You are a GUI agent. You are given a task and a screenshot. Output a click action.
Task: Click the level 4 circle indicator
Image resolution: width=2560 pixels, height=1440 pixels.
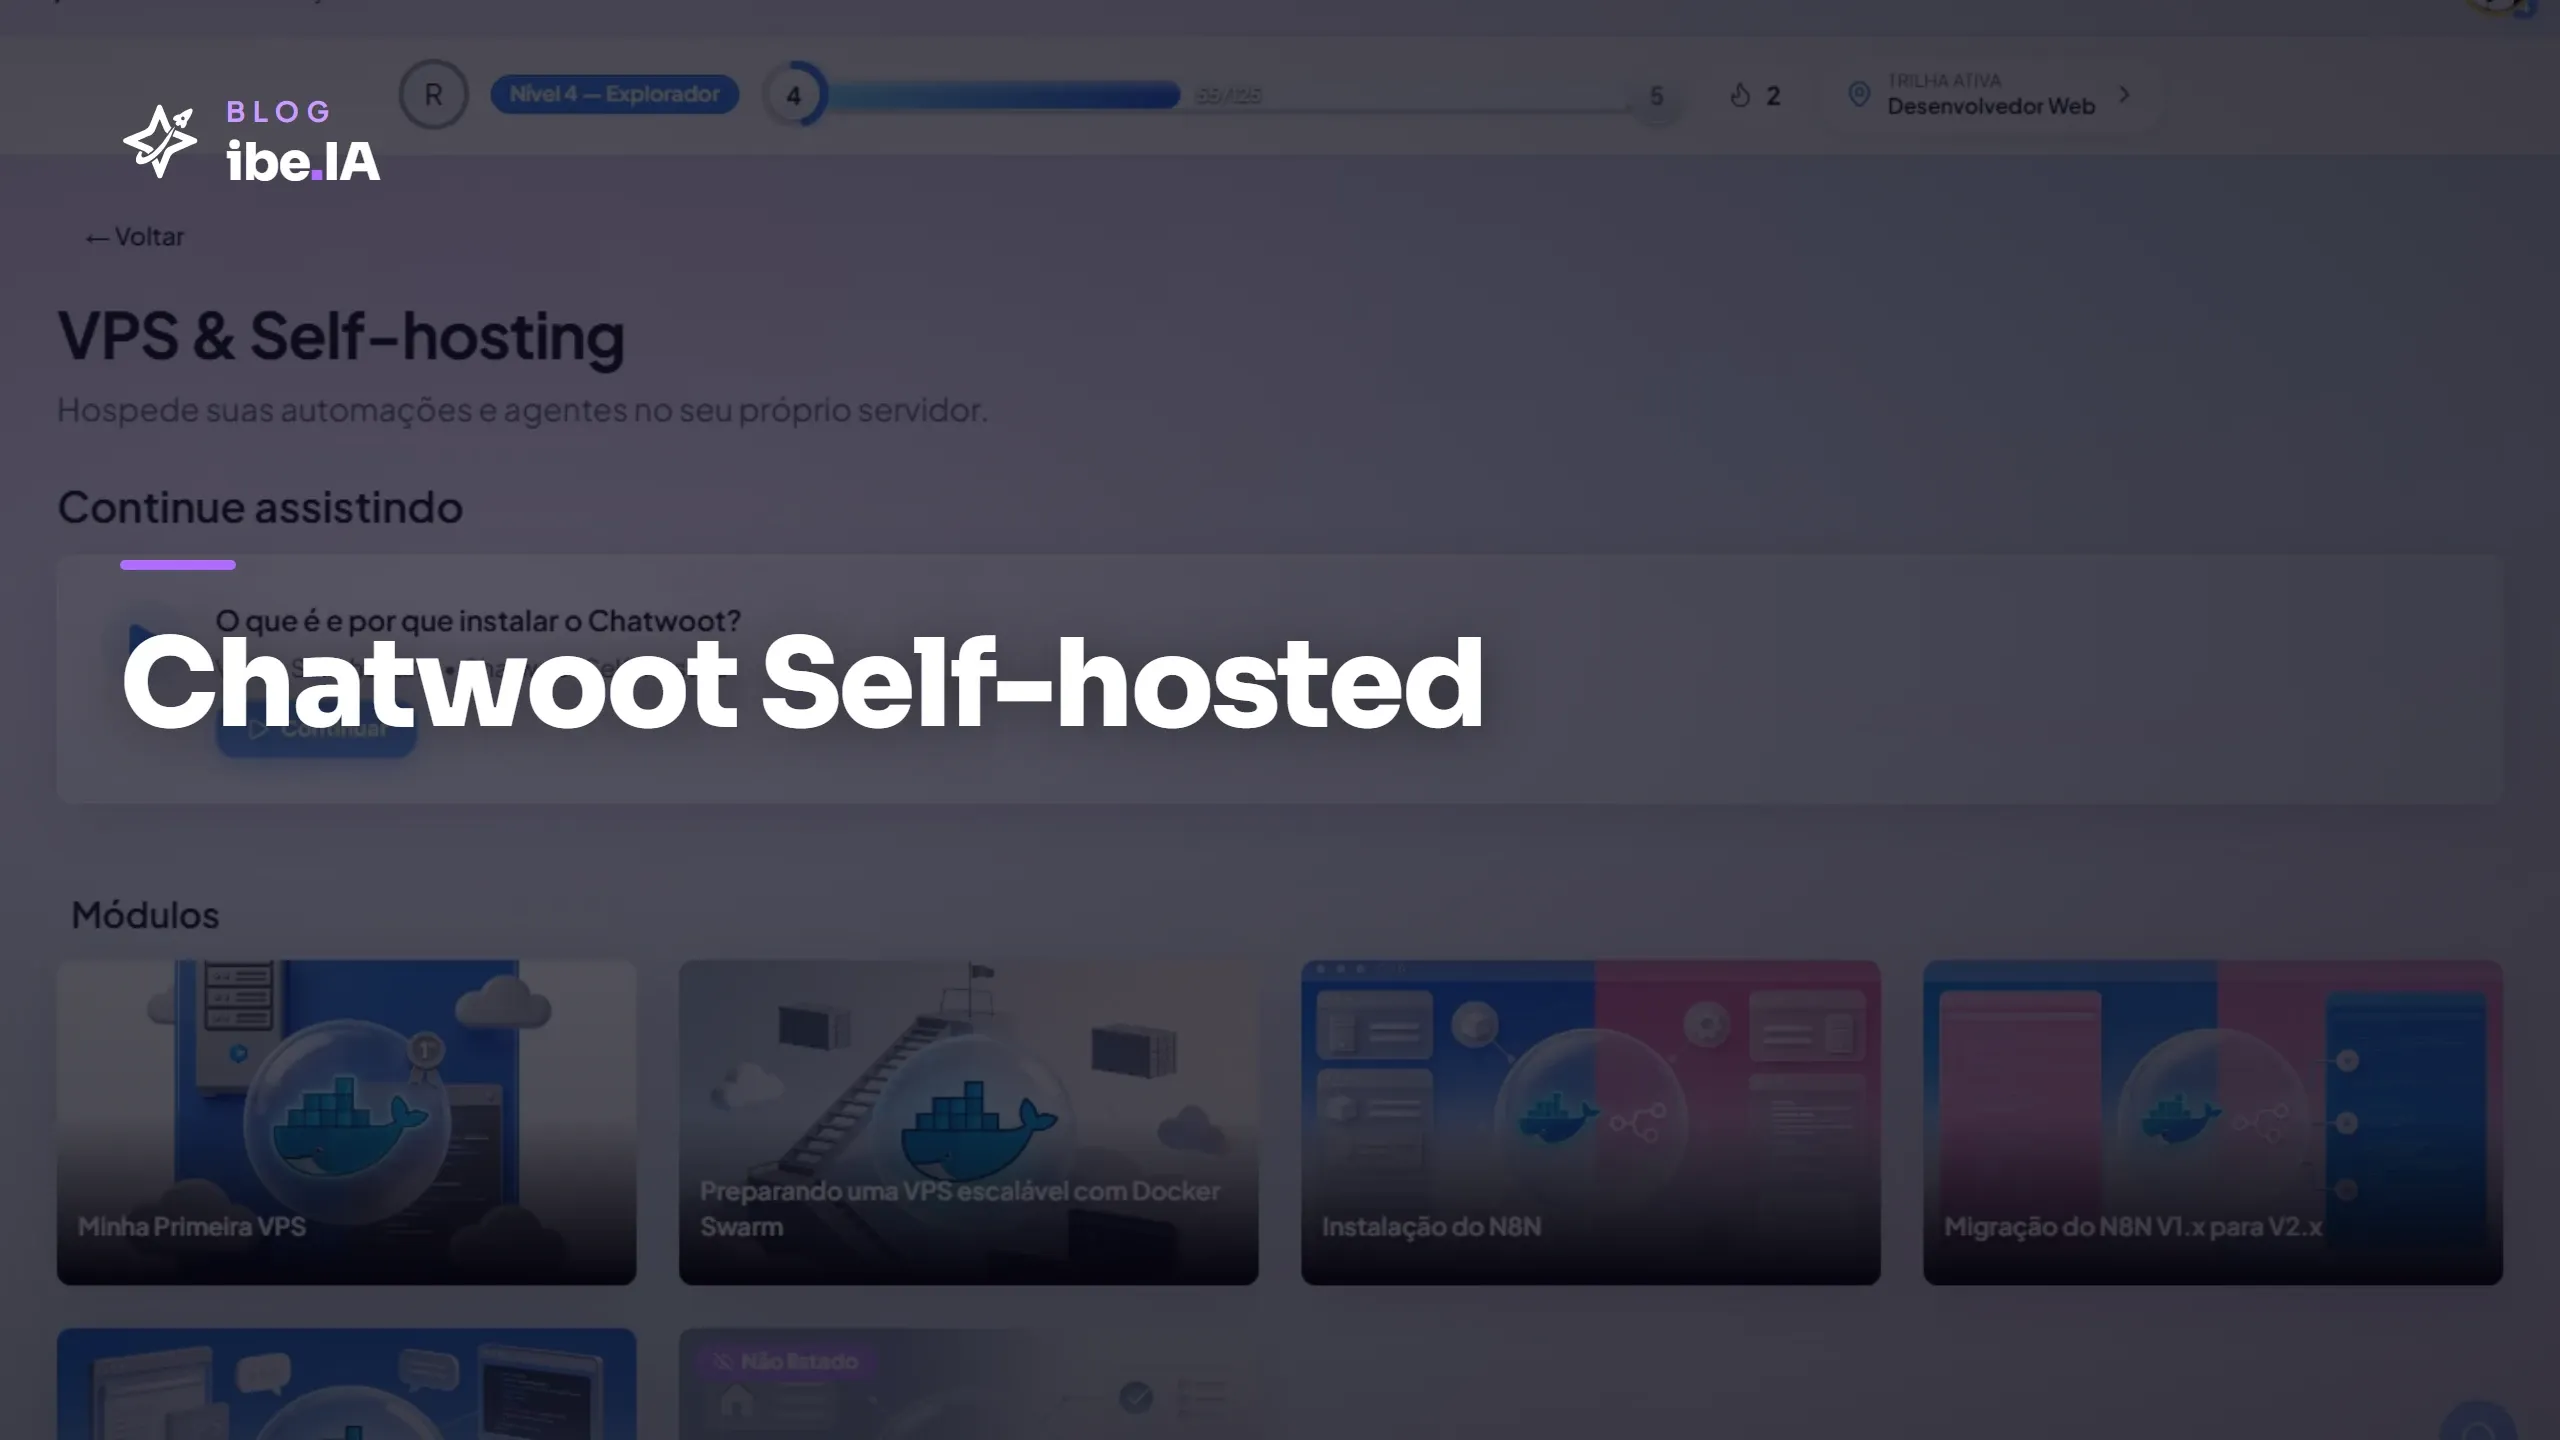point(794,96)
